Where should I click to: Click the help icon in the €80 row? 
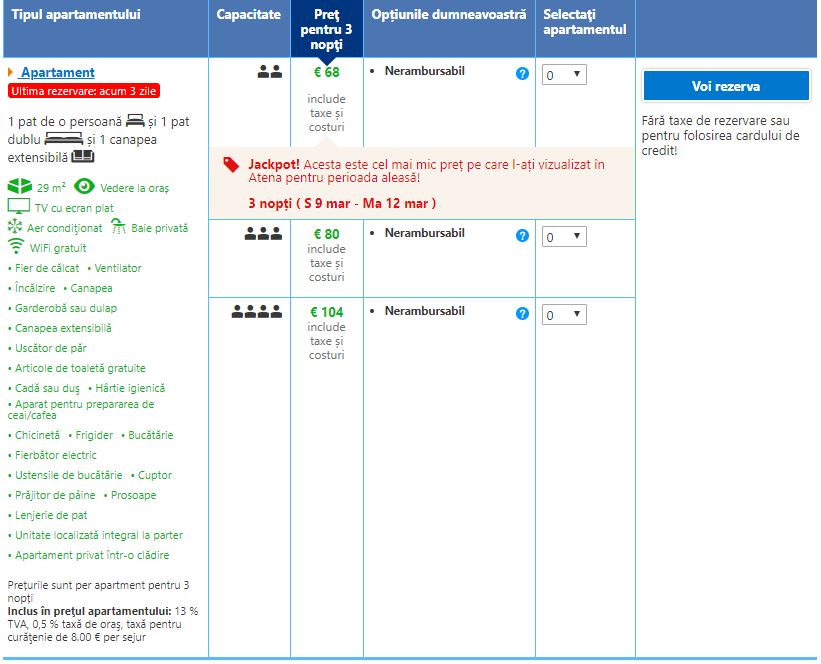(x=522, y=236)
